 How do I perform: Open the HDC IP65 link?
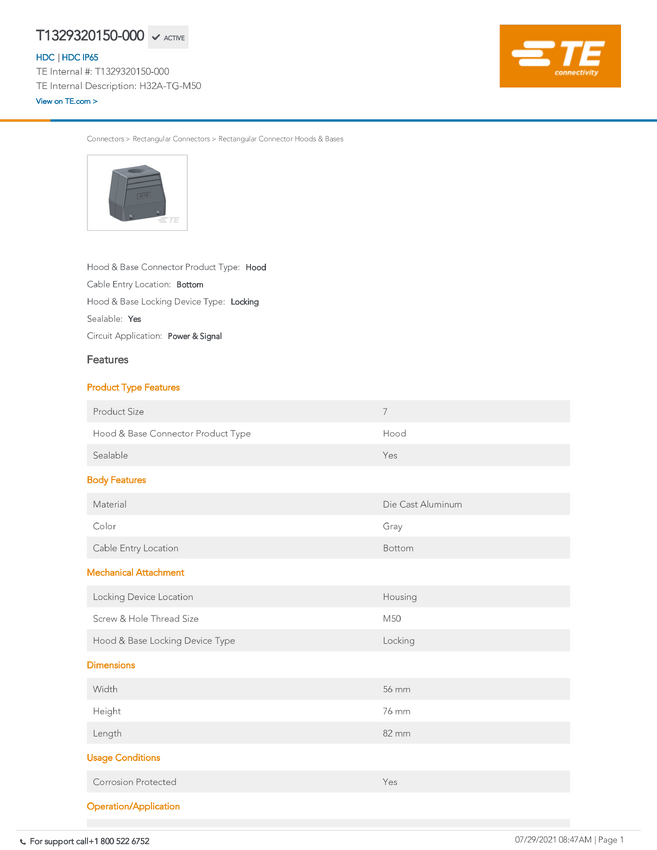click(x=80, y=57)
